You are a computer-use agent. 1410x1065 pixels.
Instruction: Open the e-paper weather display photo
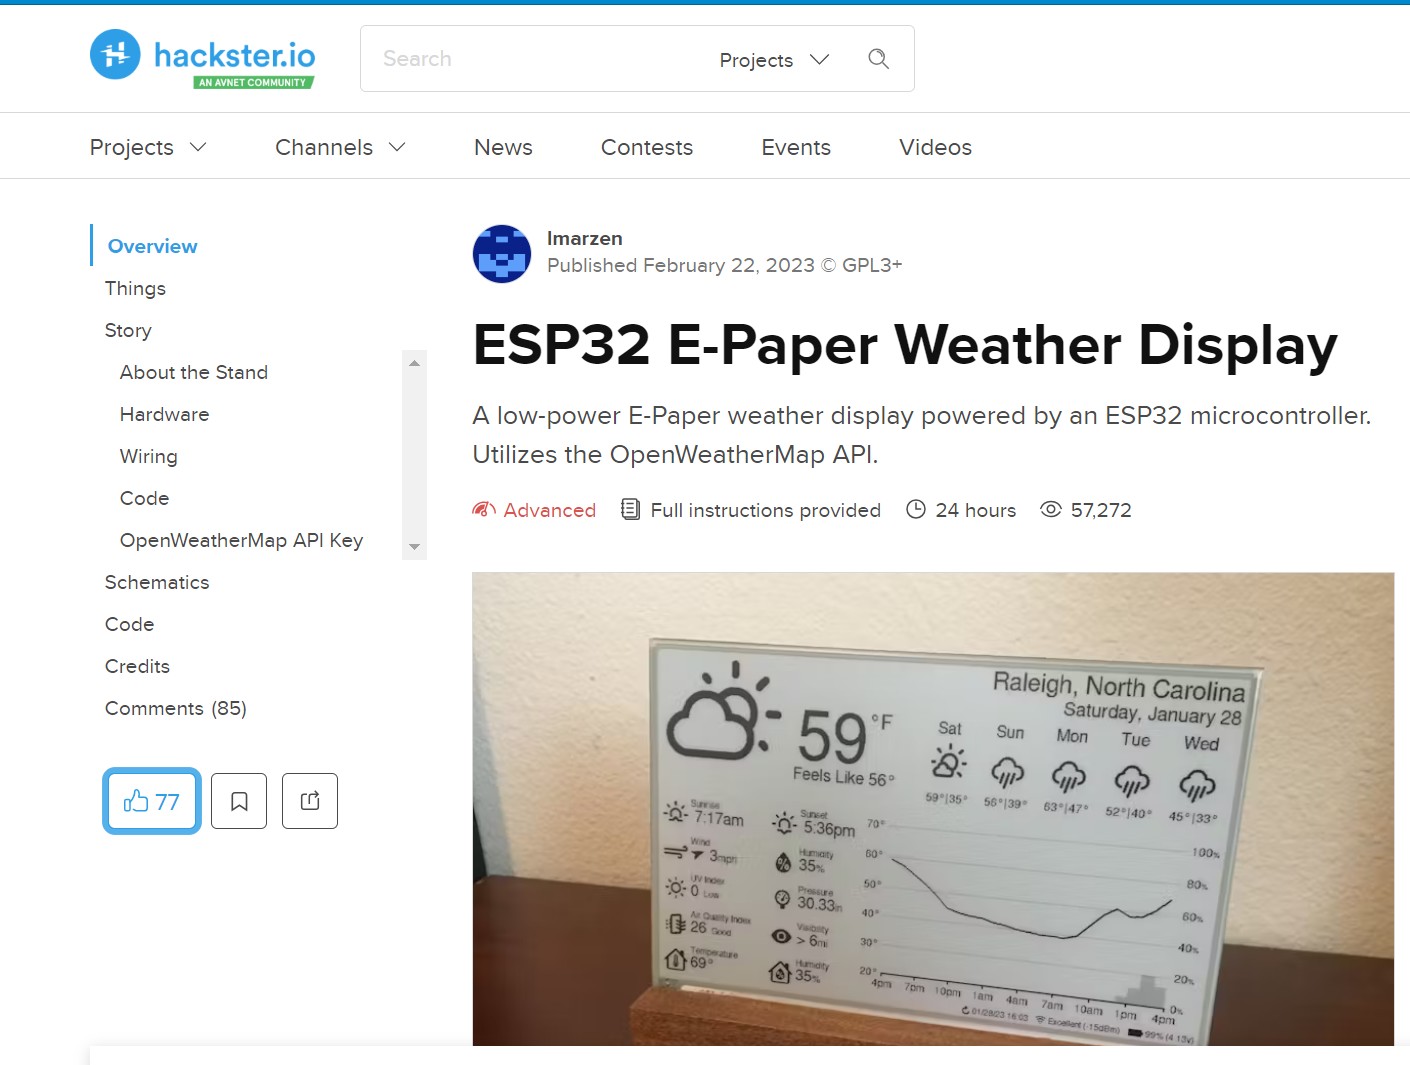tap(933, 809)
